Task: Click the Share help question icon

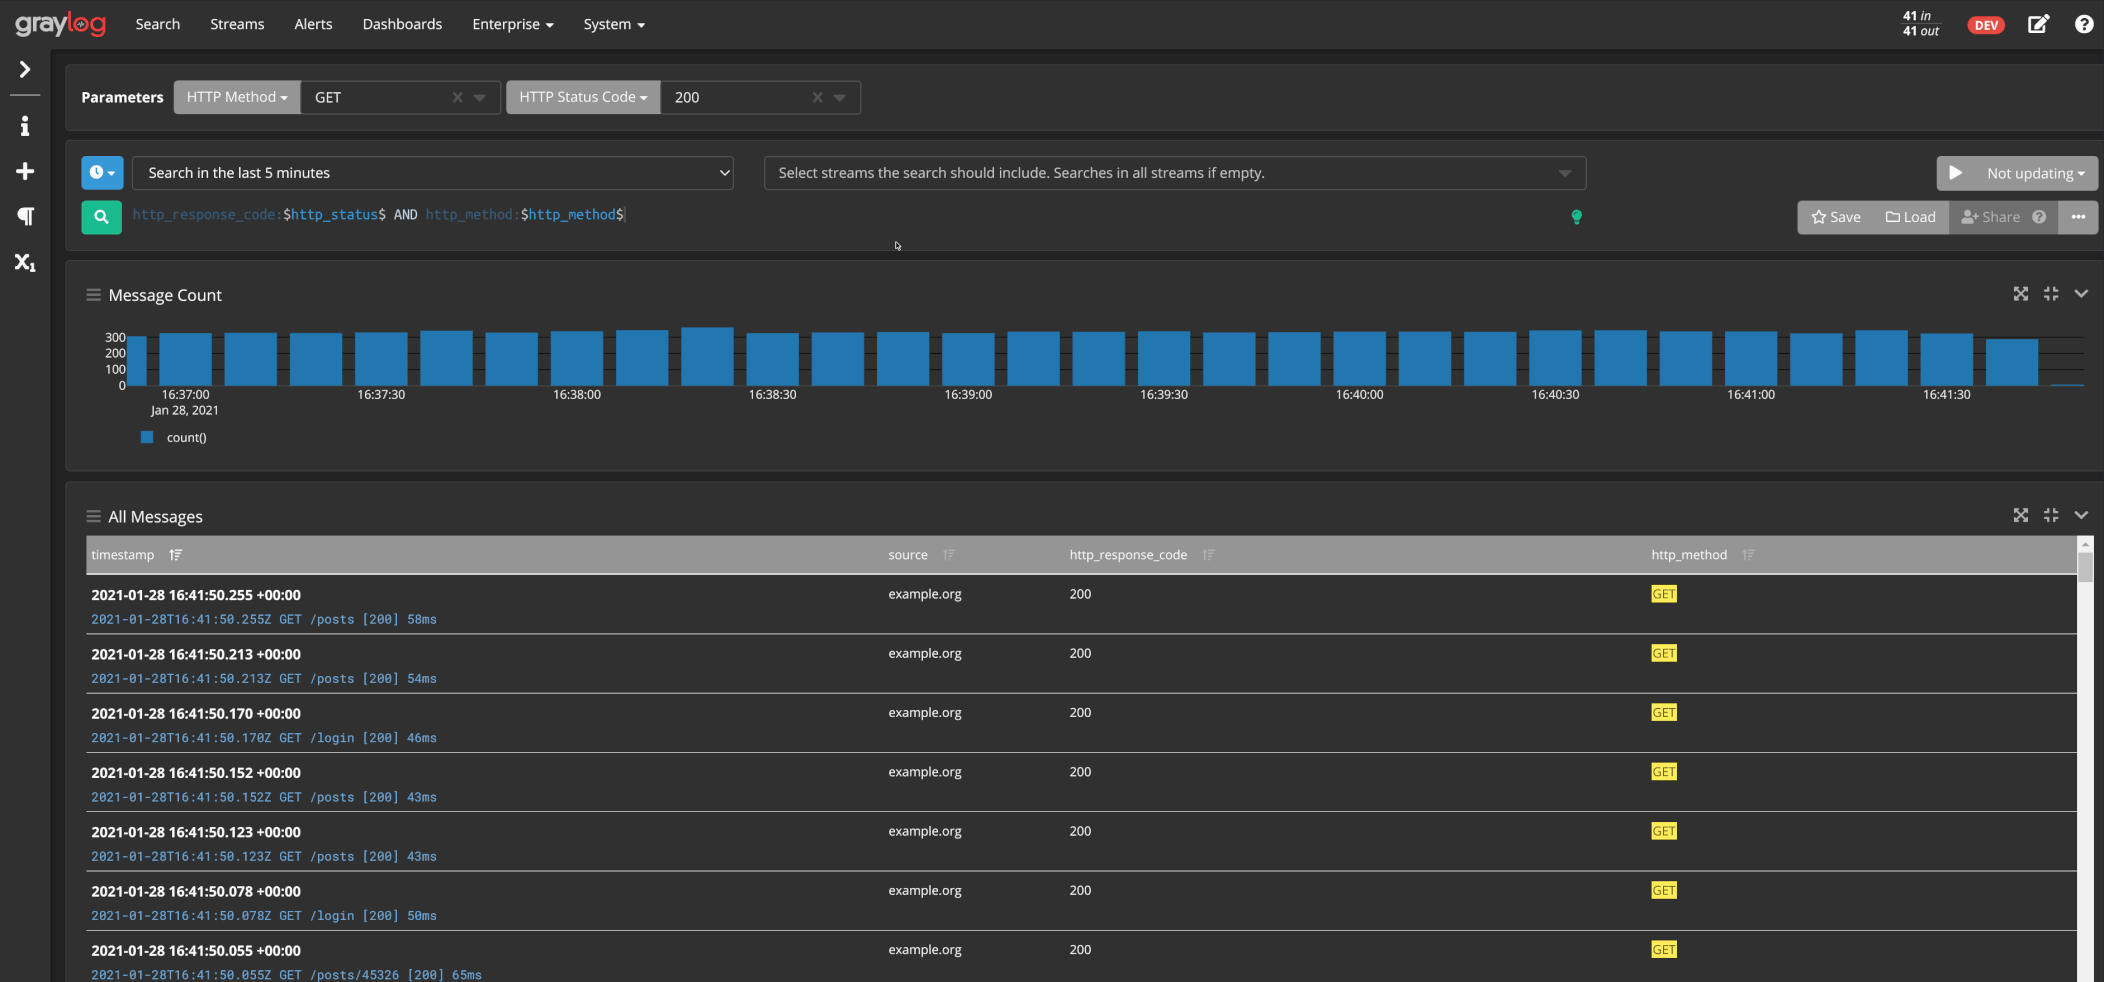Action: point(2039,217)
